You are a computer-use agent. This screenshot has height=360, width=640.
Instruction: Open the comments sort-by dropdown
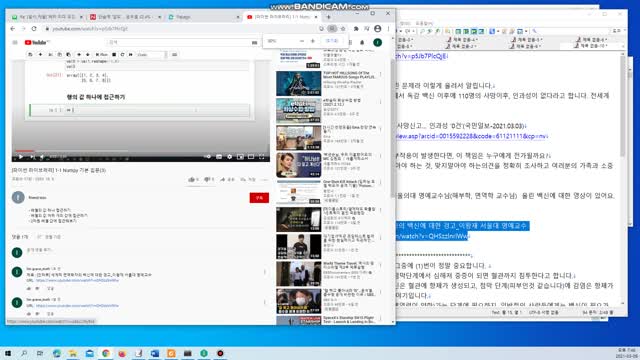49,237
